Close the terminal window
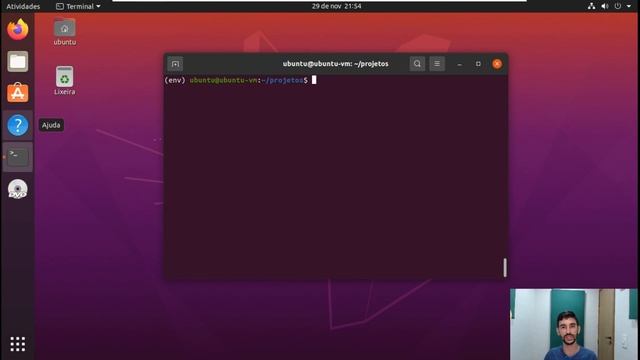Image resolution: width=640 pixels, height=360 pixels. tap(497, 64)
